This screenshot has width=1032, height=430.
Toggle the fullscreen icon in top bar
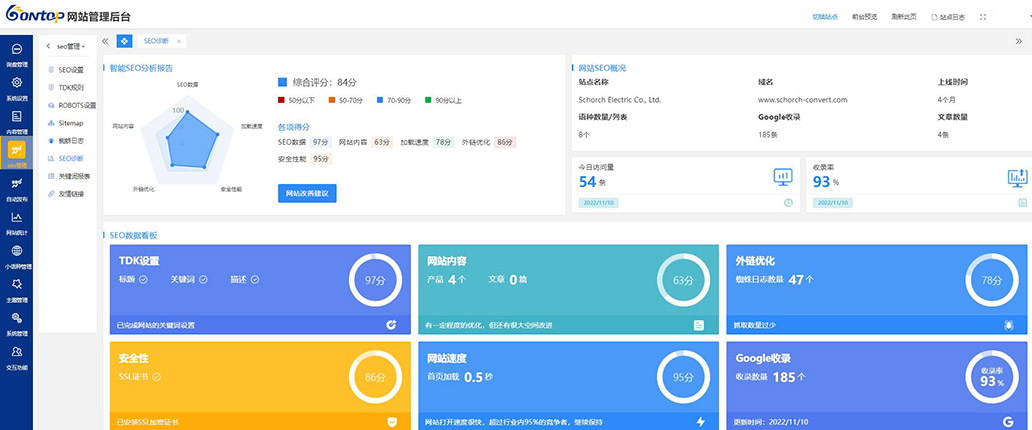(x=983, y=17)
